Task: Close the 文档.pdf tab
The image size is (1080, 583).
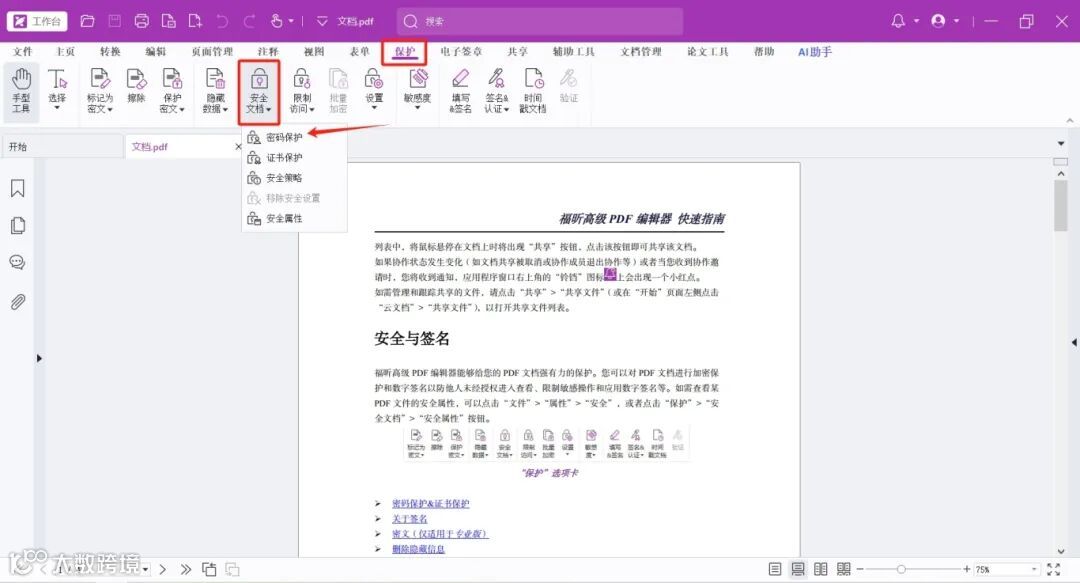Action: coord(238,147)
